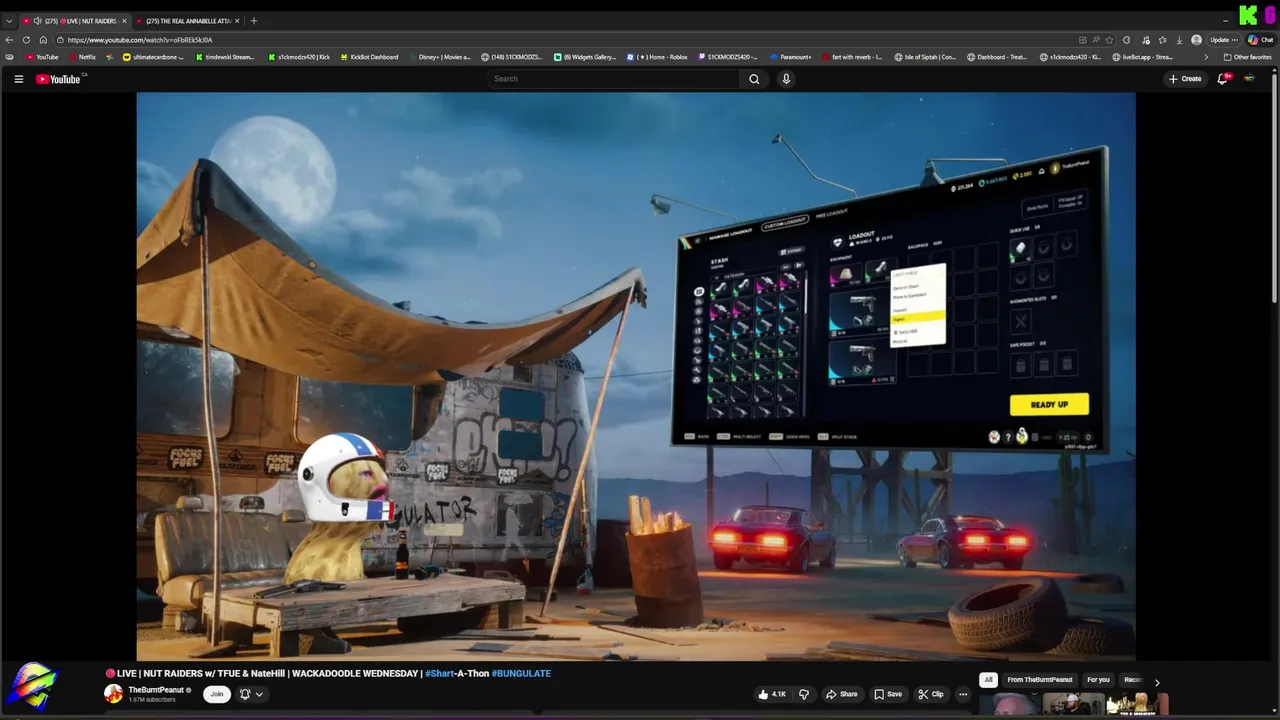
Task: Open the Home - Roblox bookmark
Action: click(657, 57)
